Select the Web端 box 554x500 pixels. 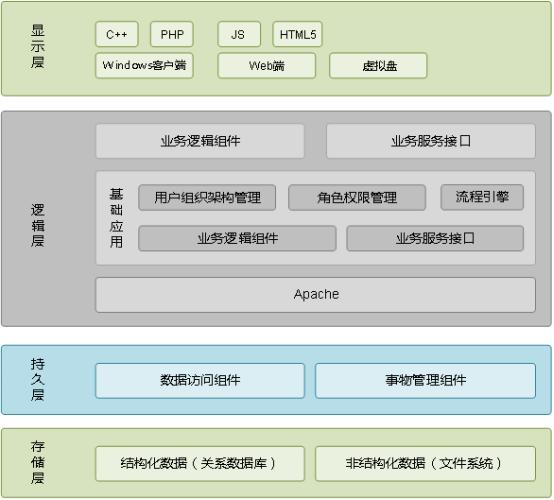pos(267,65)
